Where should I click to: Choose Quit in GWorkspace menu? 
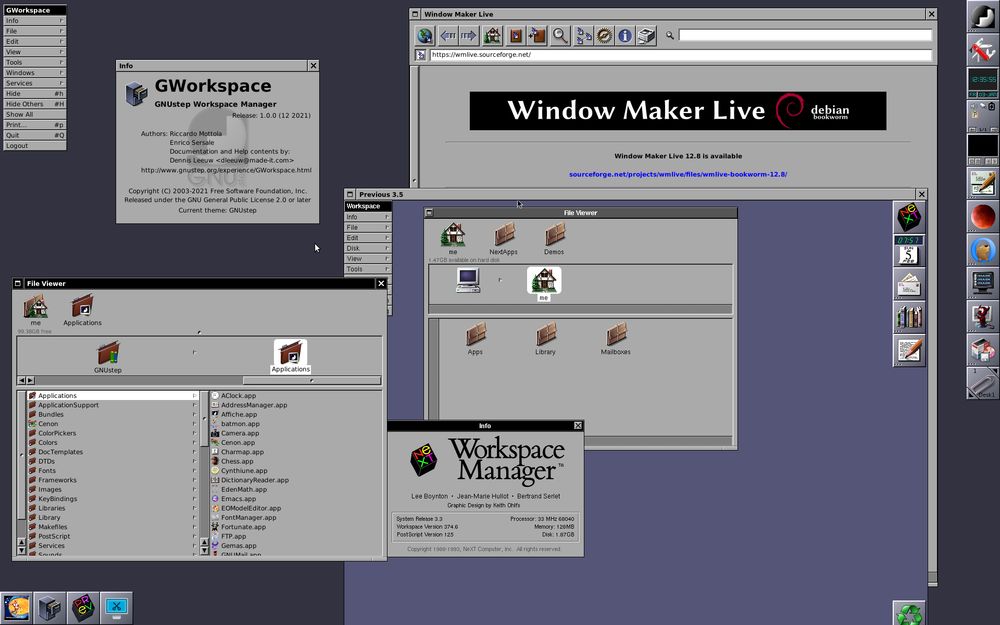point(34,135)
